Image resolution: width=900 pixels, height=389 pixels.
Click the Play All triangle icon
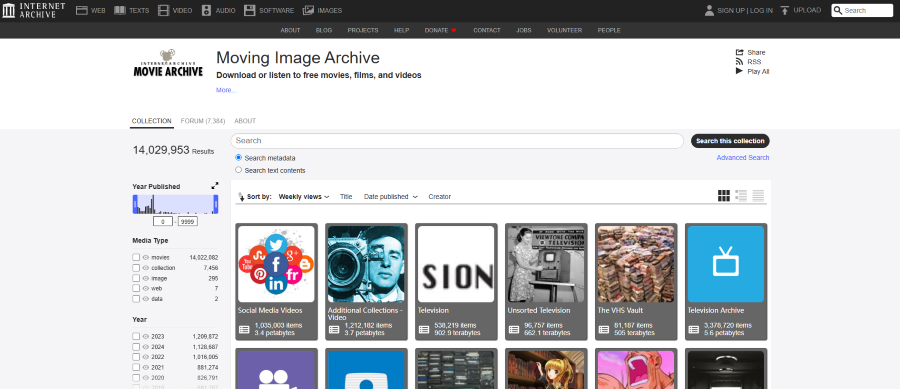739,71
